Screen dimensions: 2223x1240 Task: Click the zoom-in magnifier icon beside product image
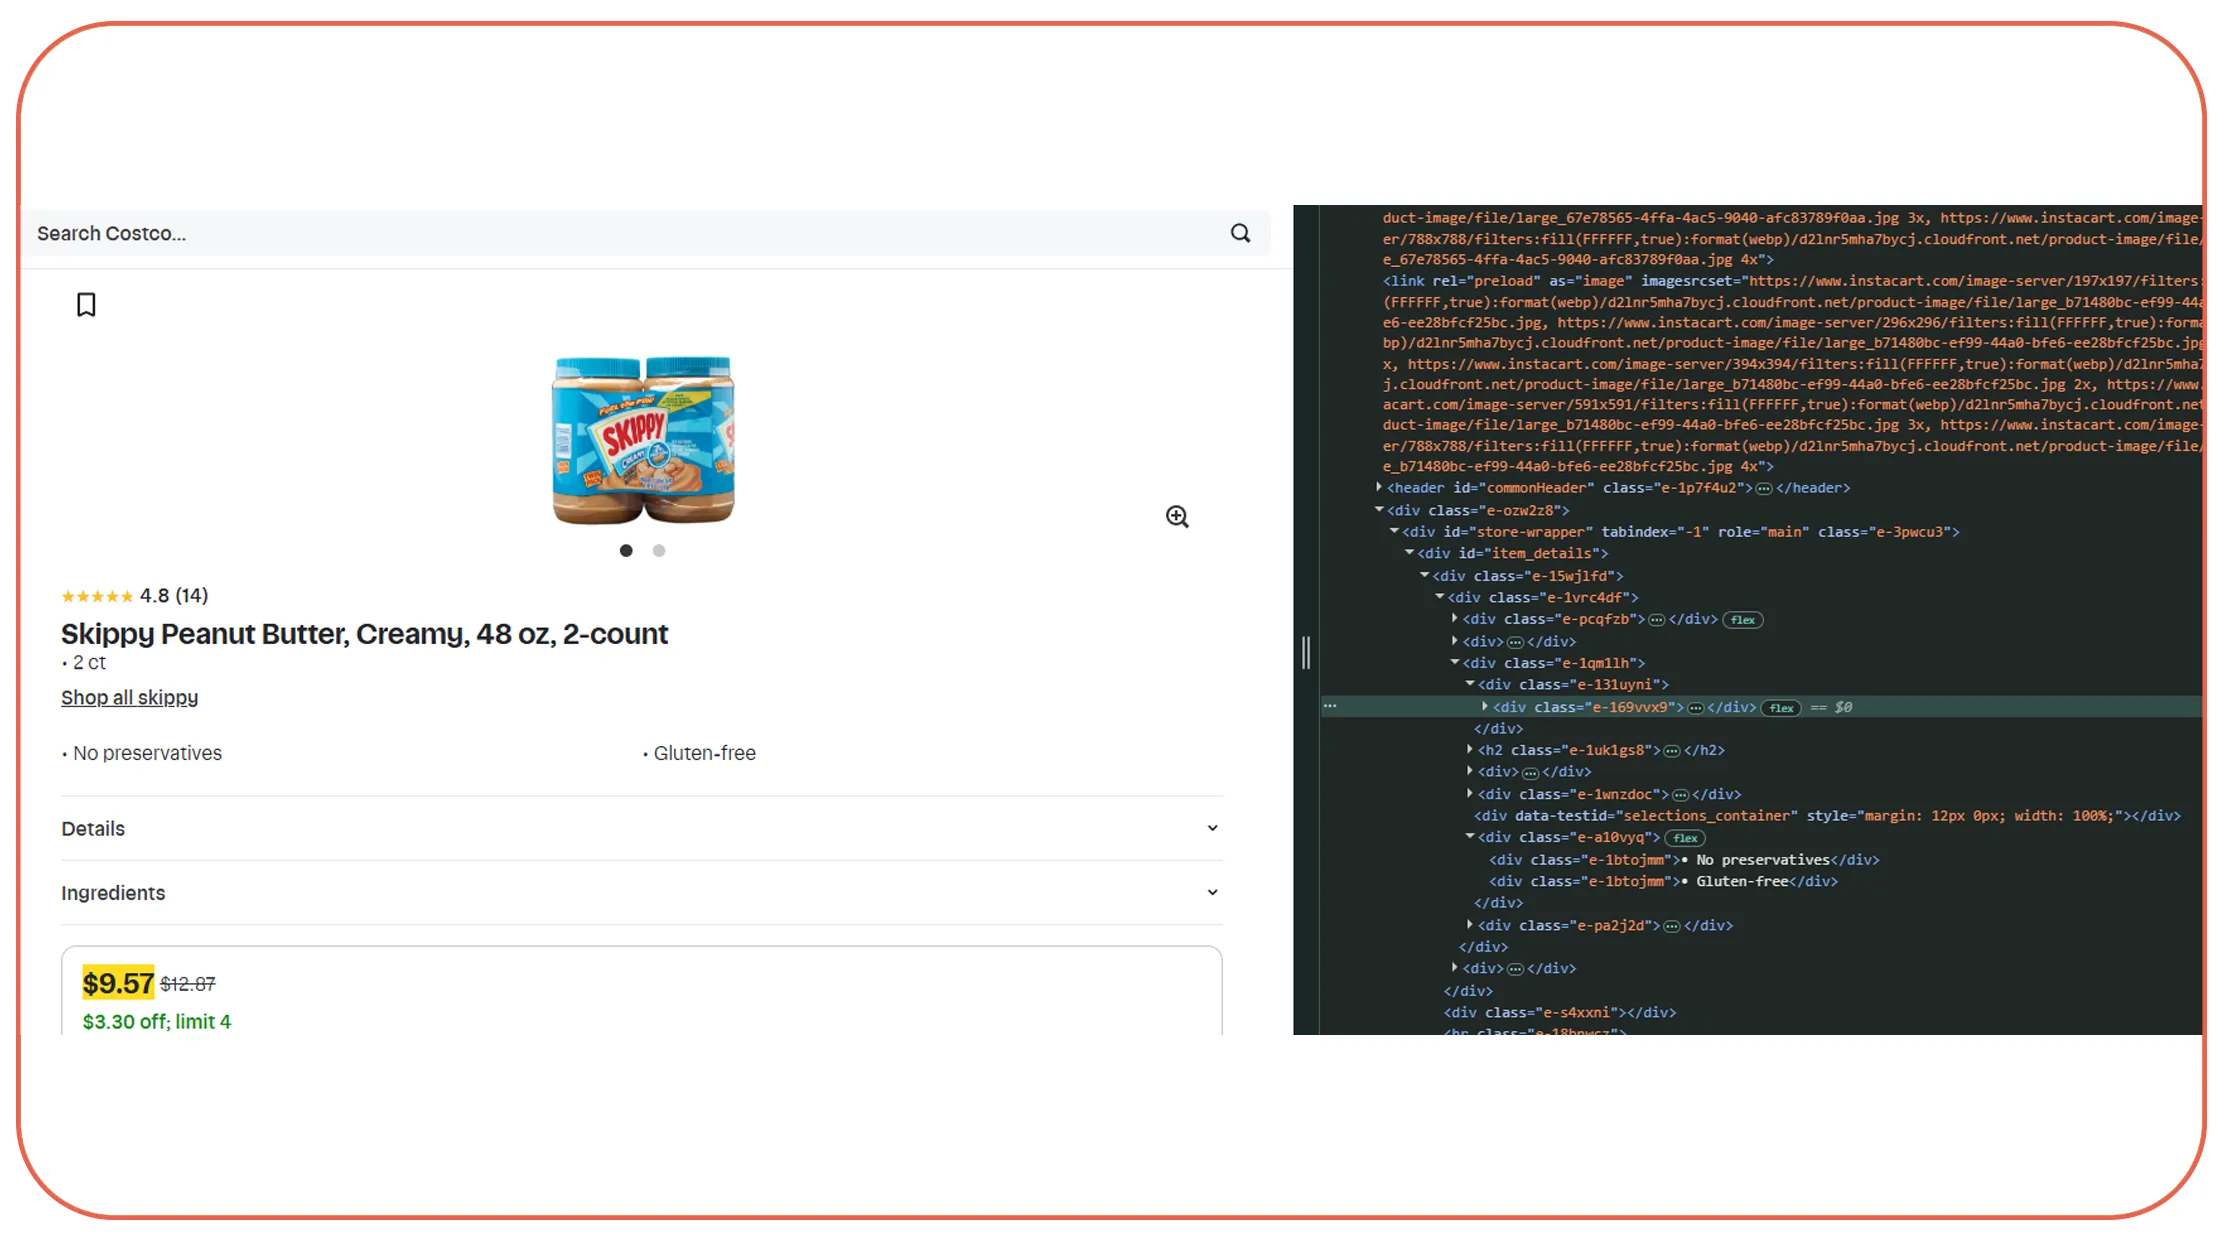coord(1177,516)
